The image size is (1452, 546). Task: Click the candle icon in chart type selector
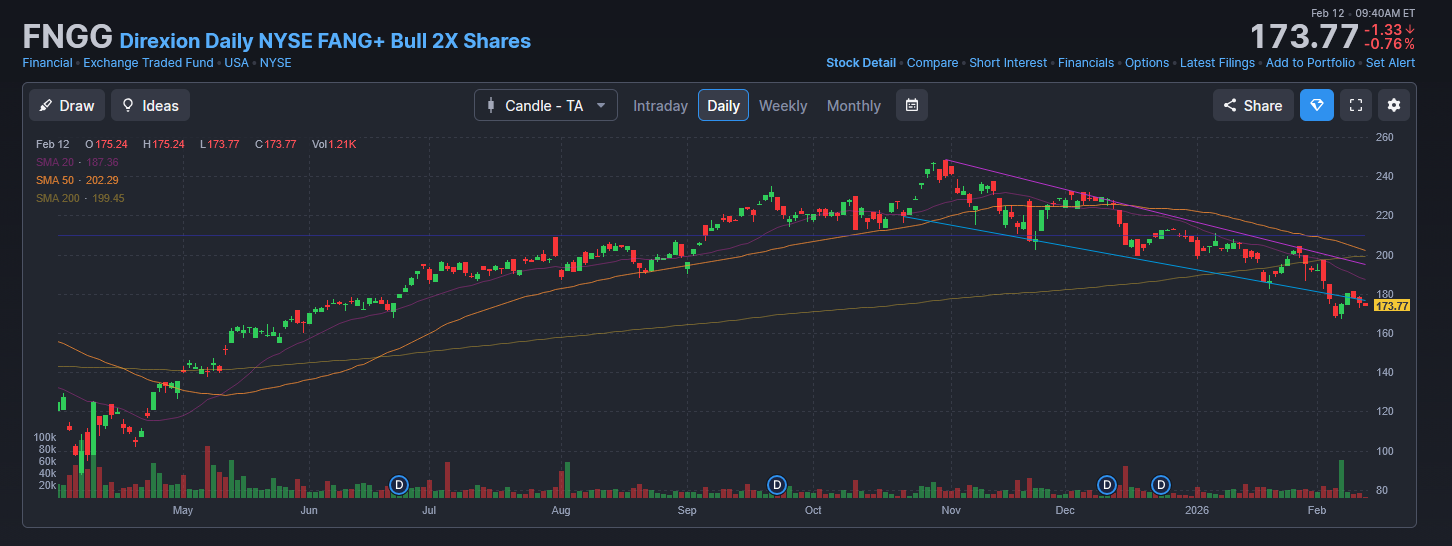point(491,105)
